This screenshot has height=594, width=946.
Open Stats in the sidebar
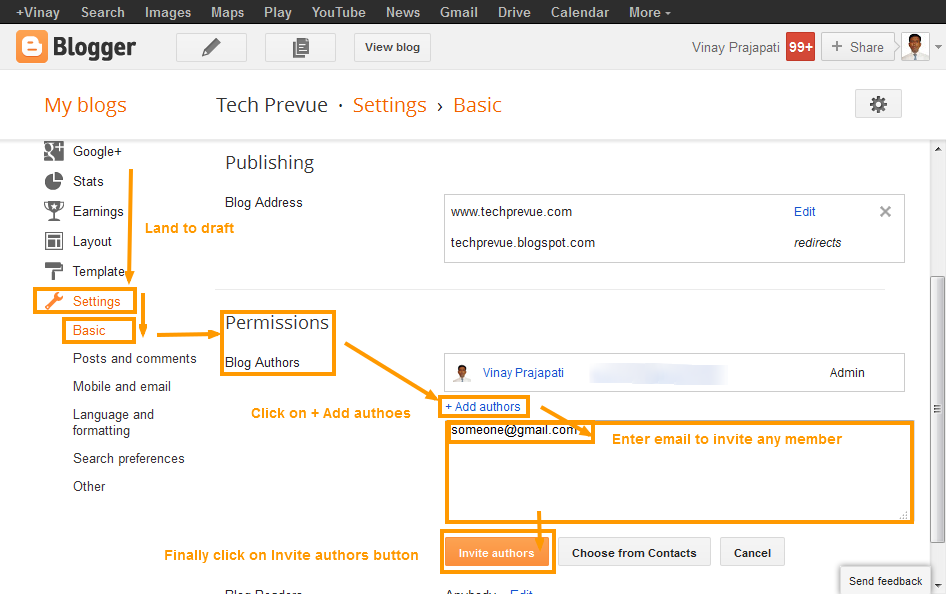point(88,182)
